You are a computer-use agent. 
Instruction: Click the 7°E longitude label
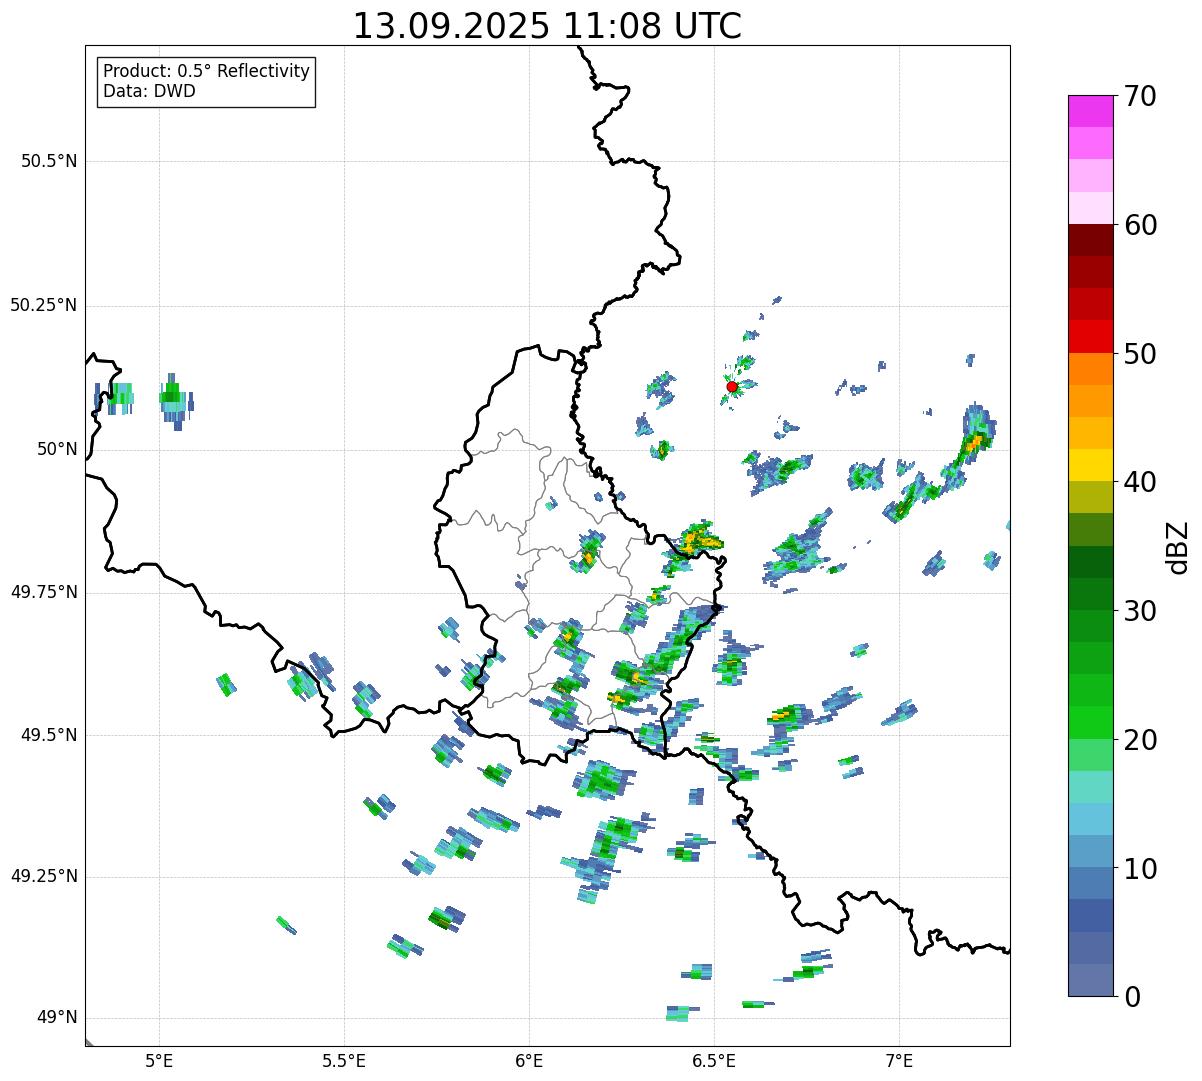899,1060
